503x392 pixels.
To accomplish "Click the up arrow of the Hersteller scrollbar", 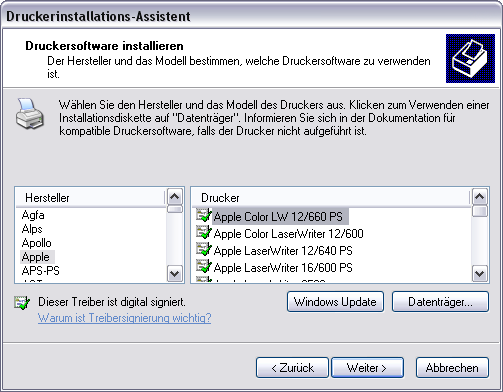I will [x=175, y=197].
